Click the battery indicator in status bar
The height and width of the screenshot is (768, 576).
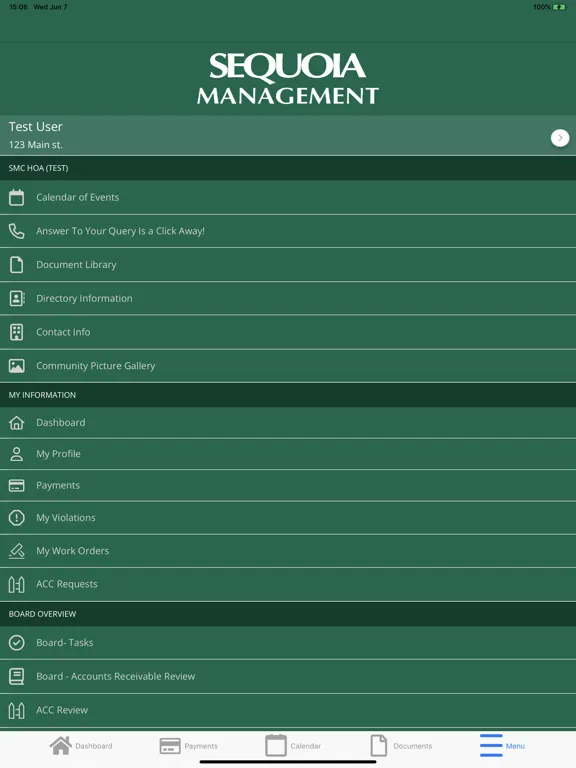tap(559, 7)
